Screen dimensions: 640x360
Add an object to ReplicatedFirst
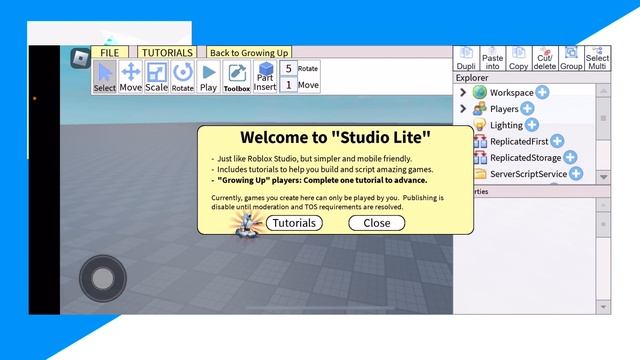pyautogui.click(x=557, y=141)
